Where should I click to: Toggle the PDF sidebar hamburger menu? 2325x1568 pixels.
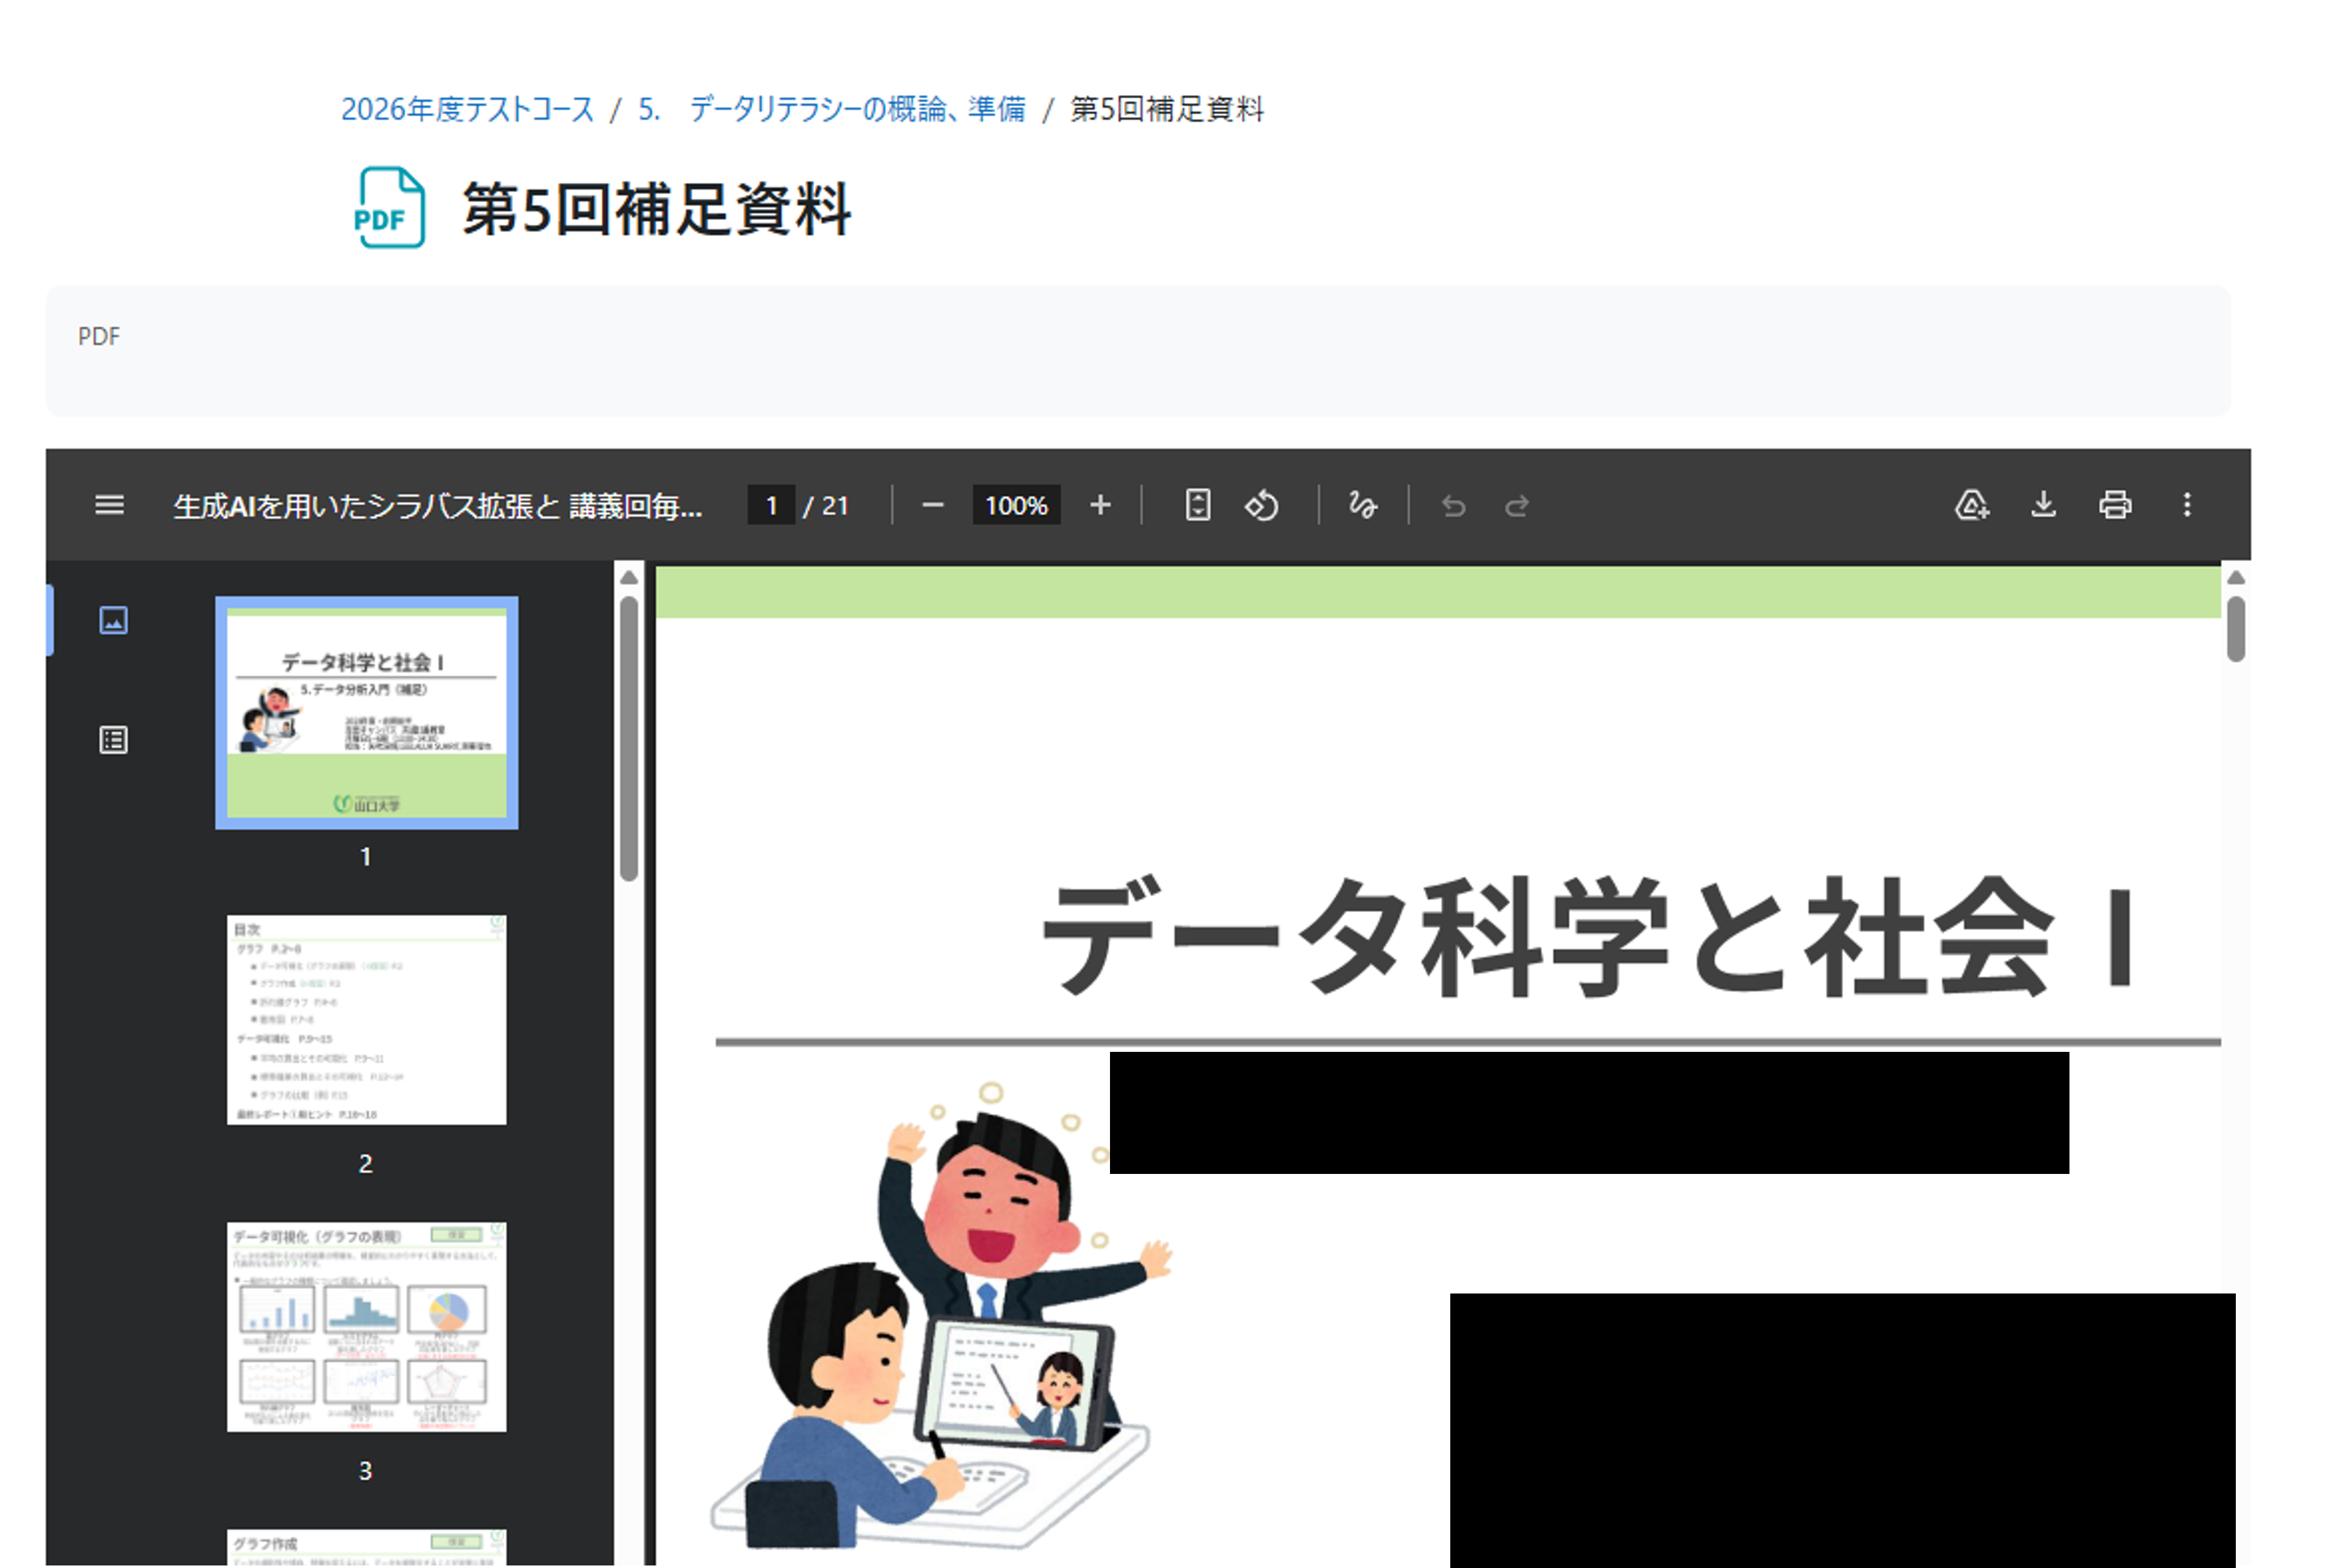click(109, 505)
